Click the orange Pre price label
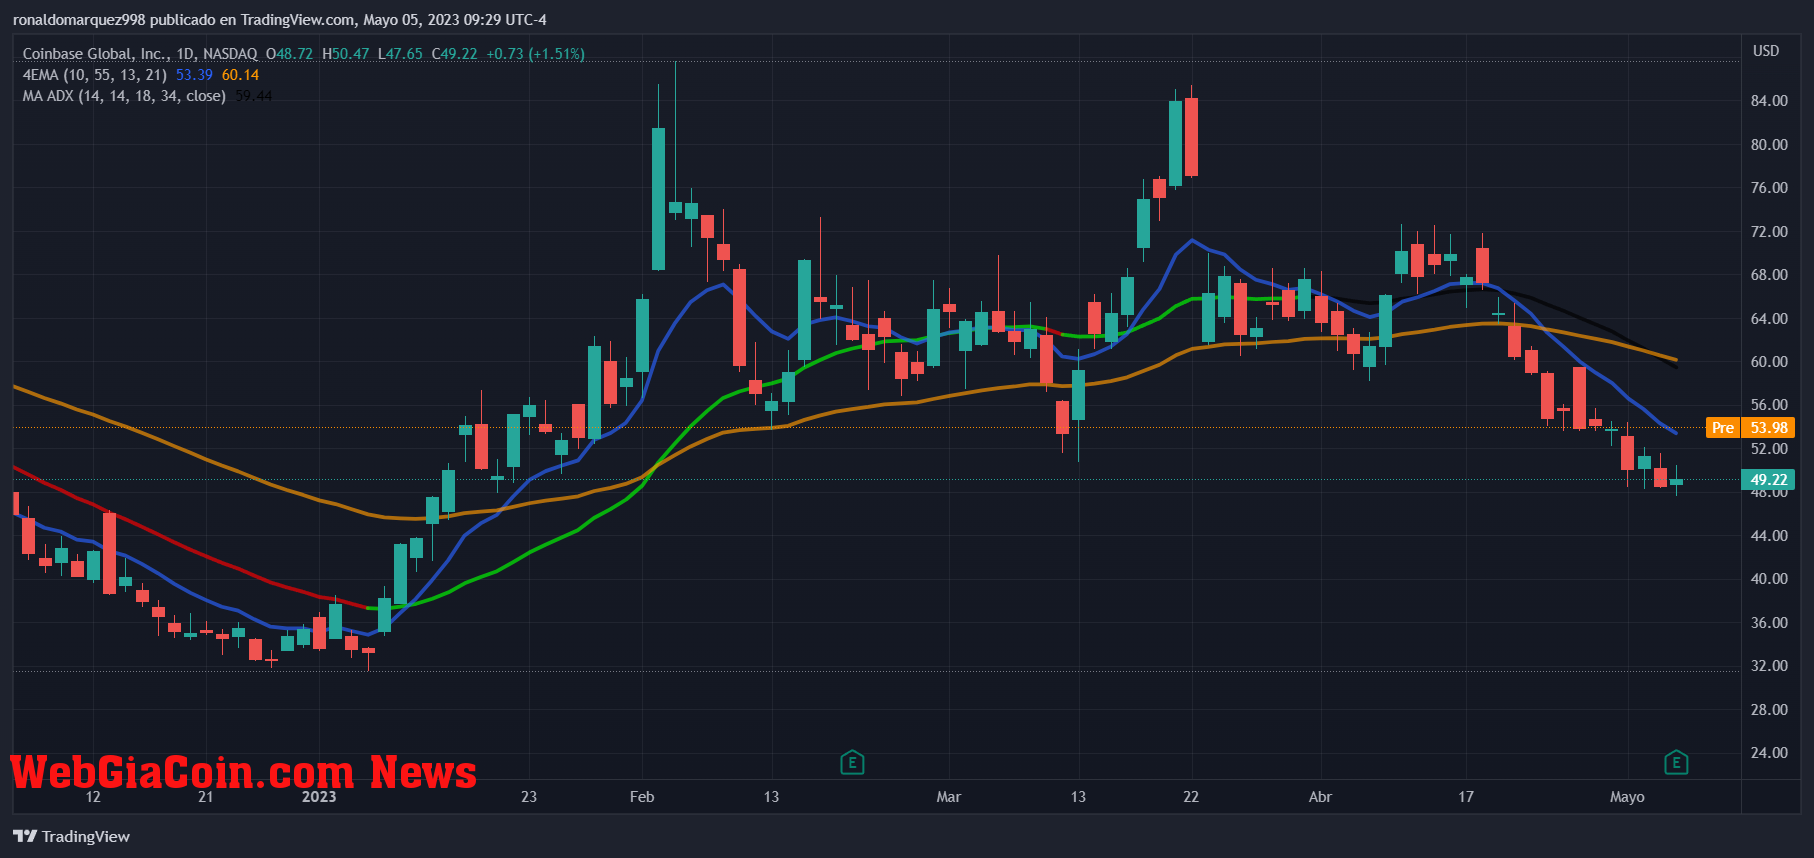This screenshot has width=1814, height=858. point(1723,427)
